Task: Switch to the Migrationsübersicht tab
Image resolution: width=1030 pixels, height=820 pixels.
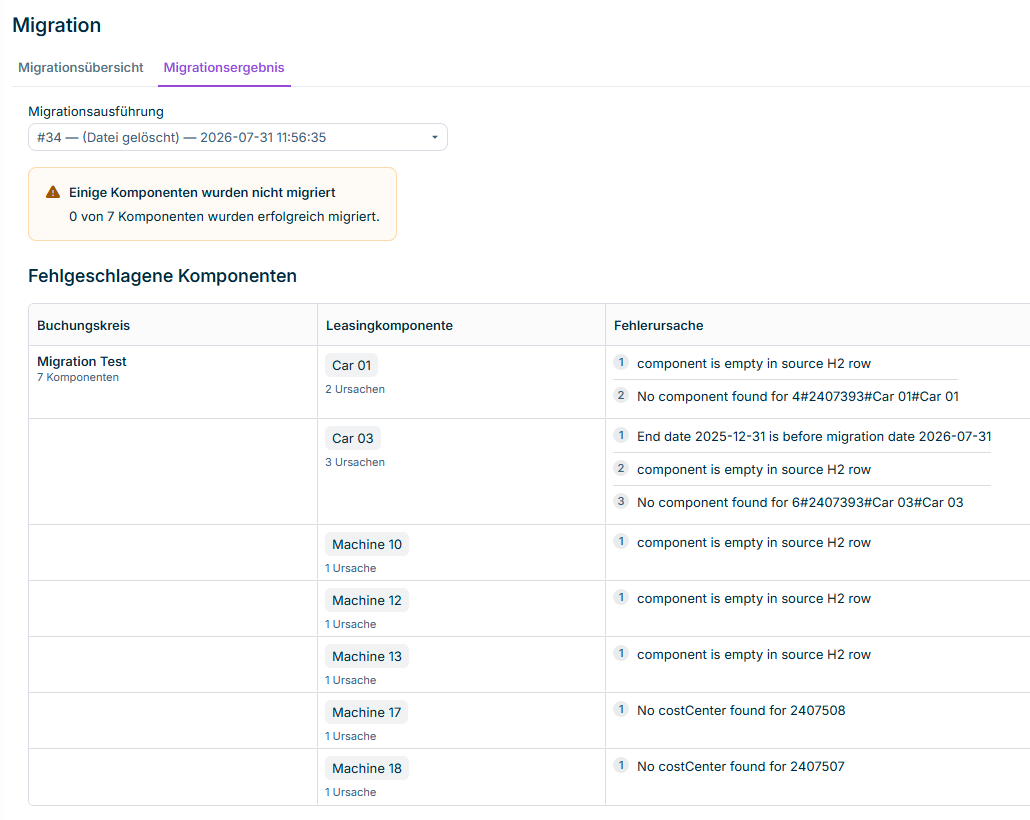Action: point(80,68)
